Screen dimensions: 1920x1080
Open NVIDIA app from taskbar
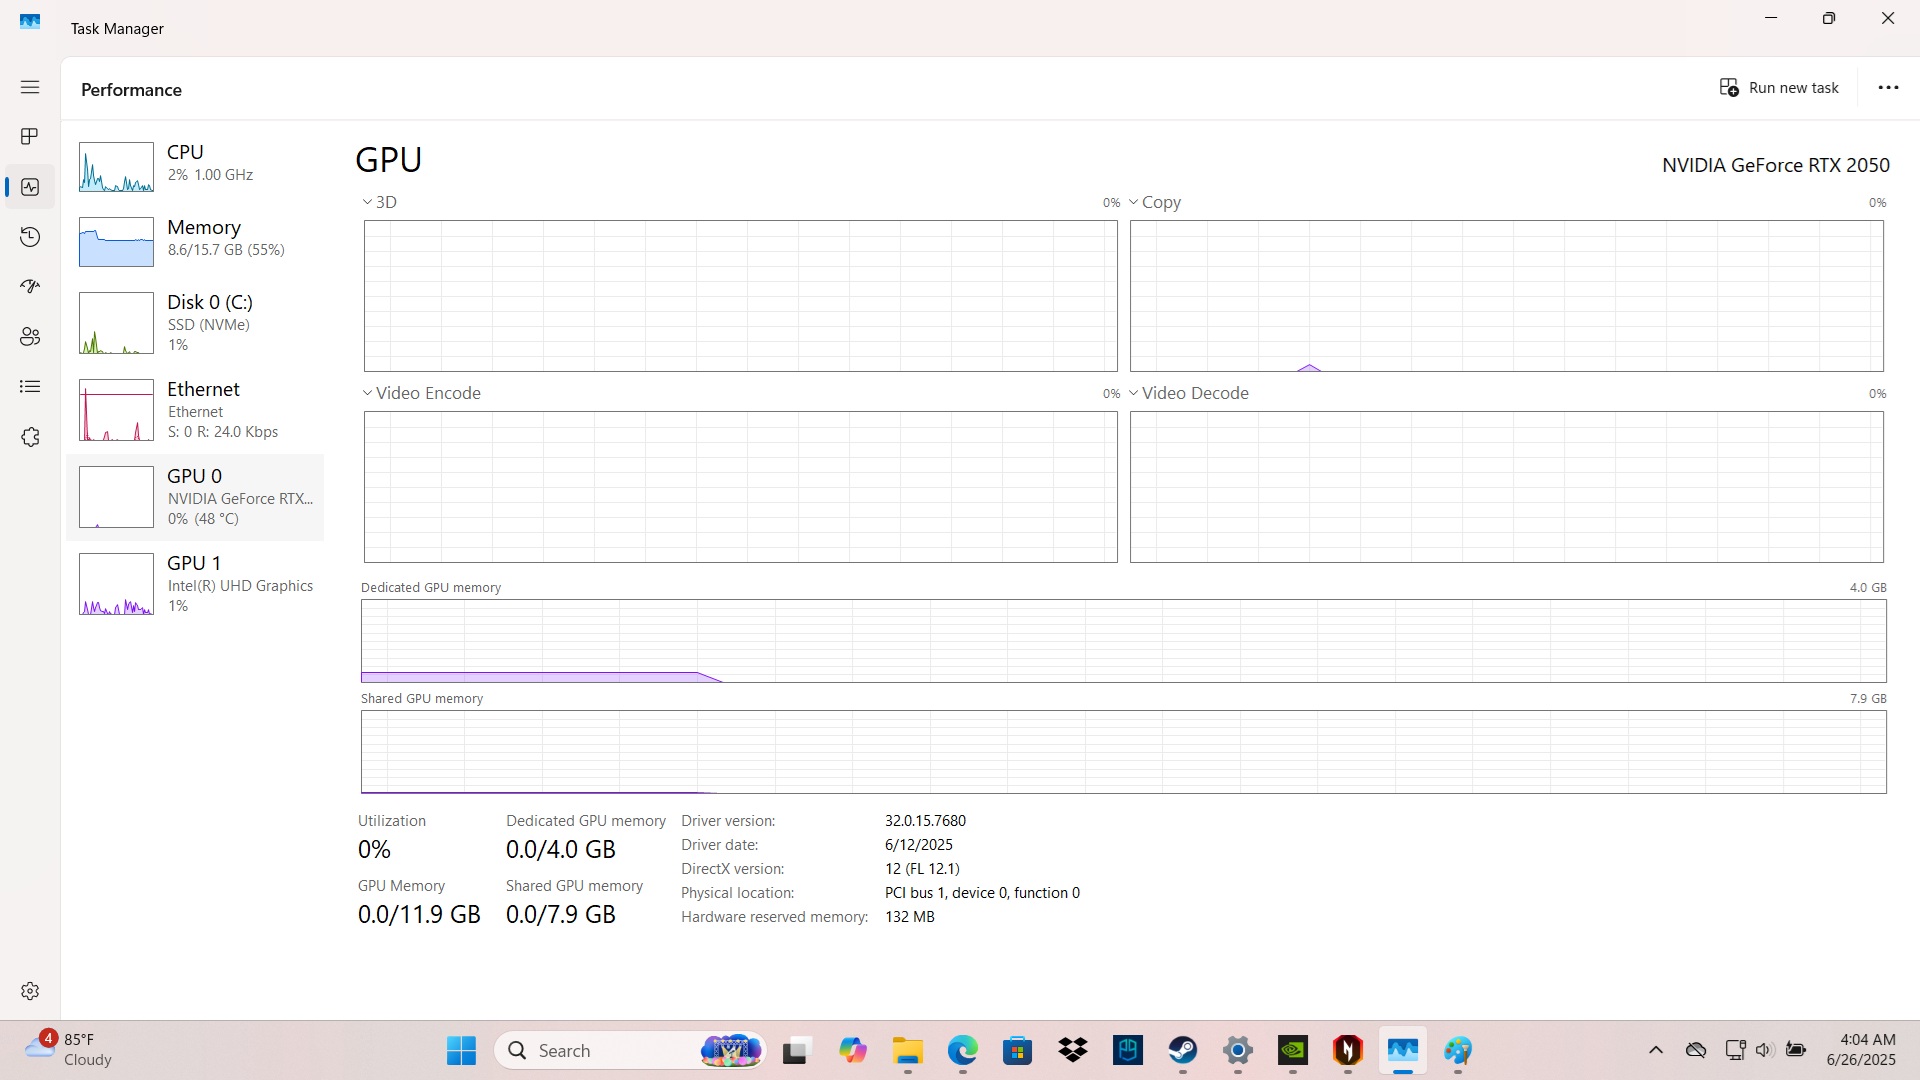tap(1293, 1050)
